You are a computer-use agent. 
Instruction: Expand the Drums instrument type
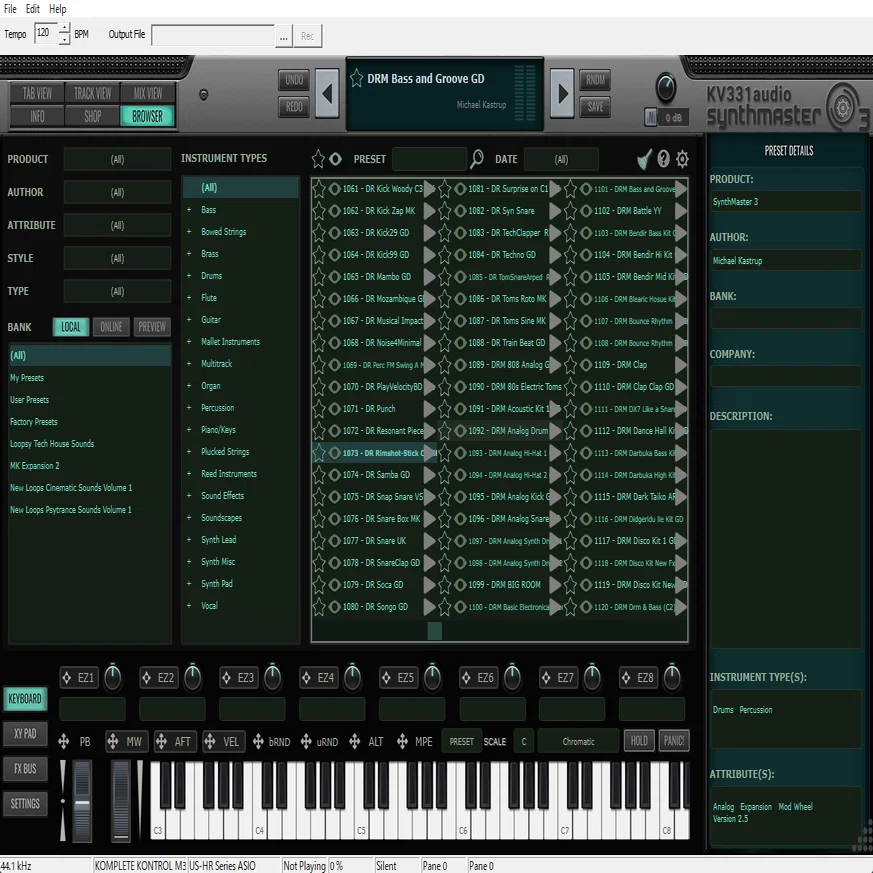click(189, 276)
